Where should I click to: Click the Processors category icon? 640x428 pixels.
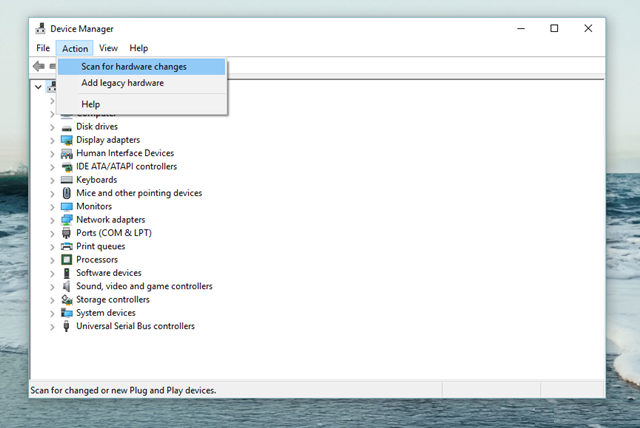(x=67, y=260)
